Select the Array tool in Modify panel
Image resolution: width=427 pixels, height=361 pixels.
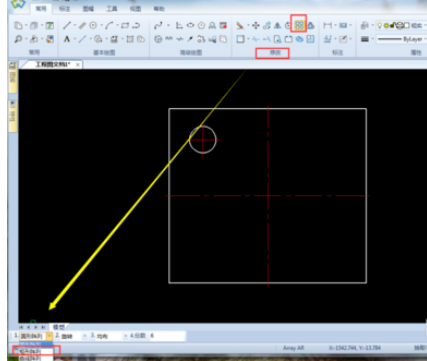click(299, 25)
